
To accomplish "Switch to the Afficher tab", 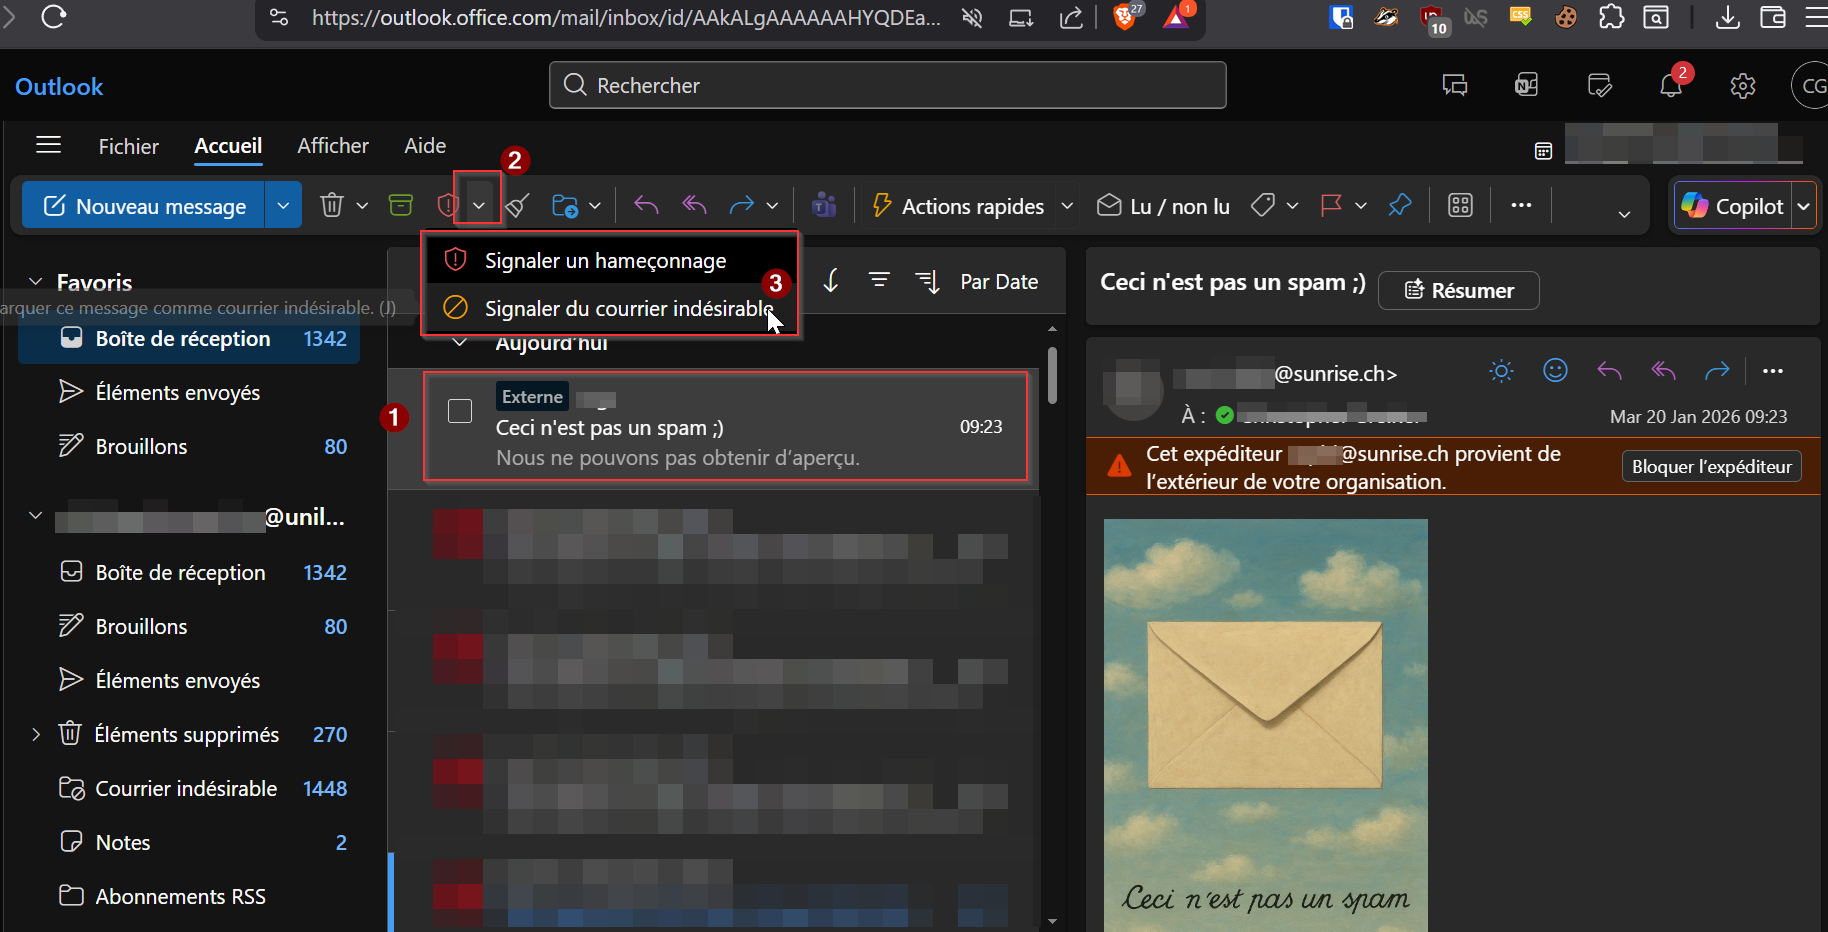I will coord(333,146).
